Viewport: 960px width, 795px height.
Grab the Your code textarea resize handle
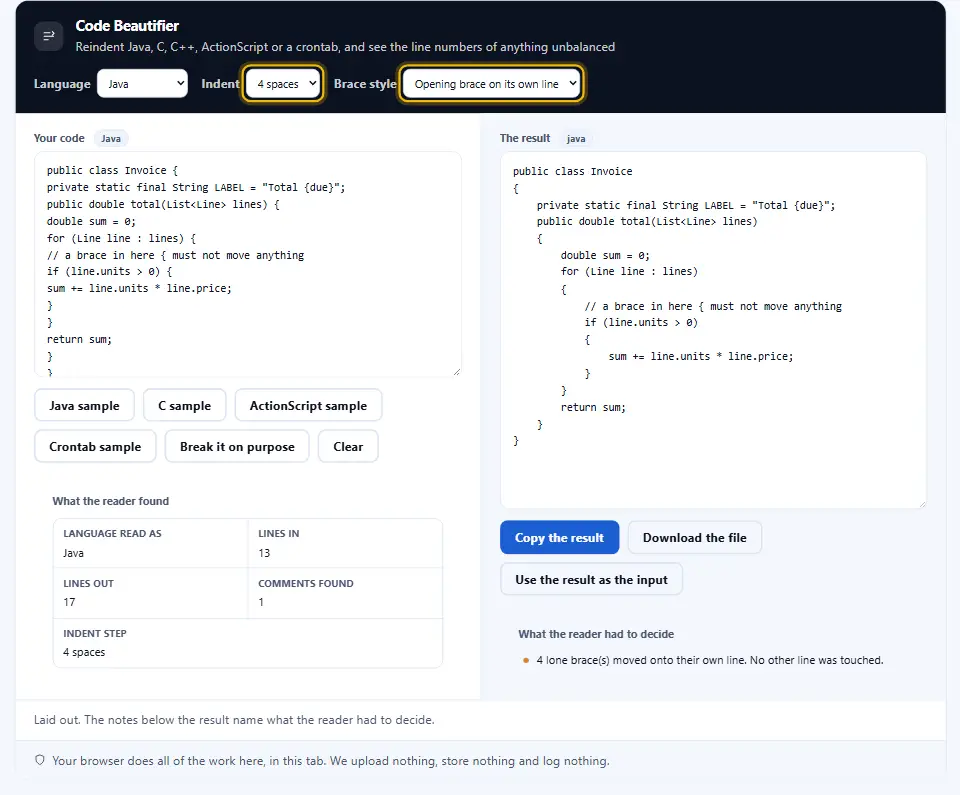click(457, 372)
